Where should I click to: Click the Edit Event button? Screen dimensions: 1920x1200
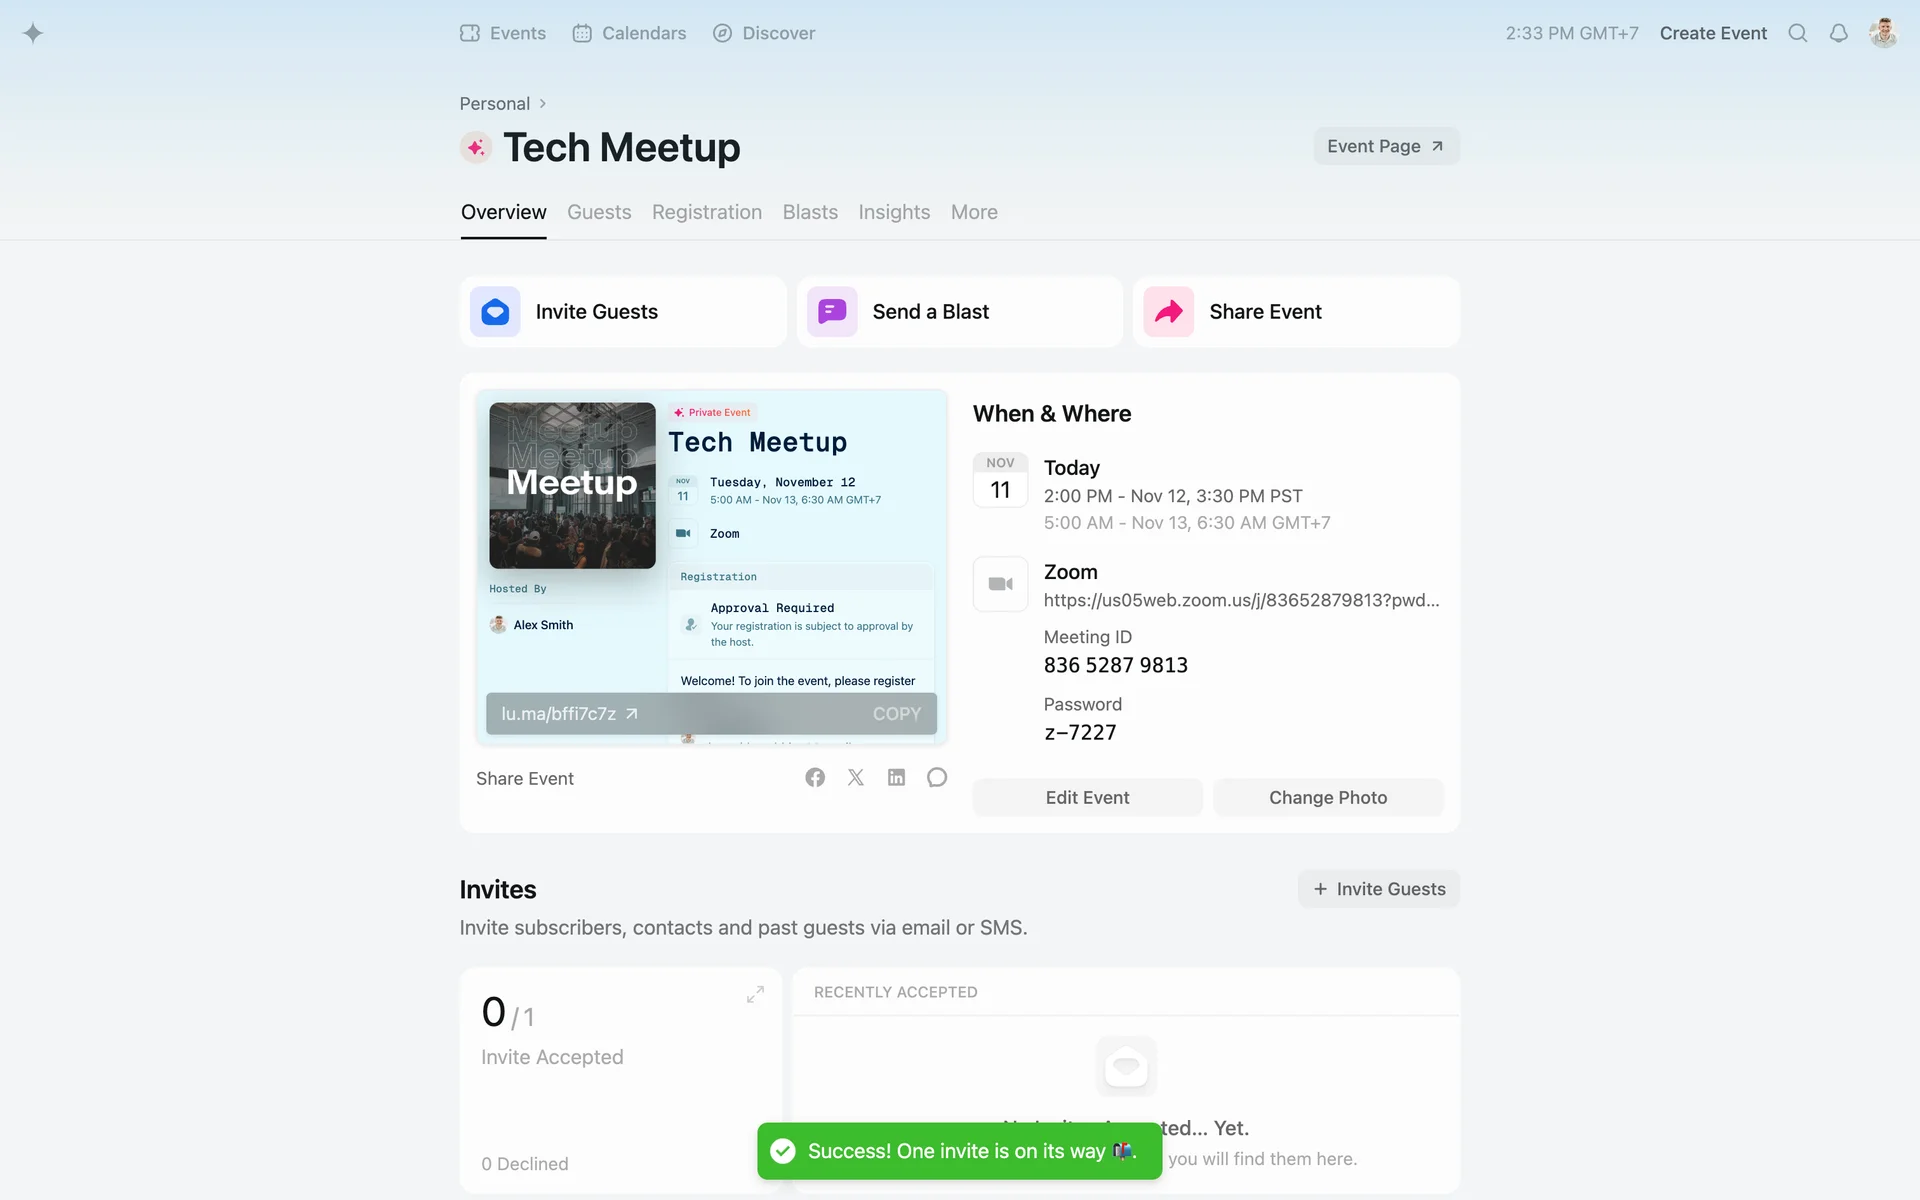tap(1087, 797)
